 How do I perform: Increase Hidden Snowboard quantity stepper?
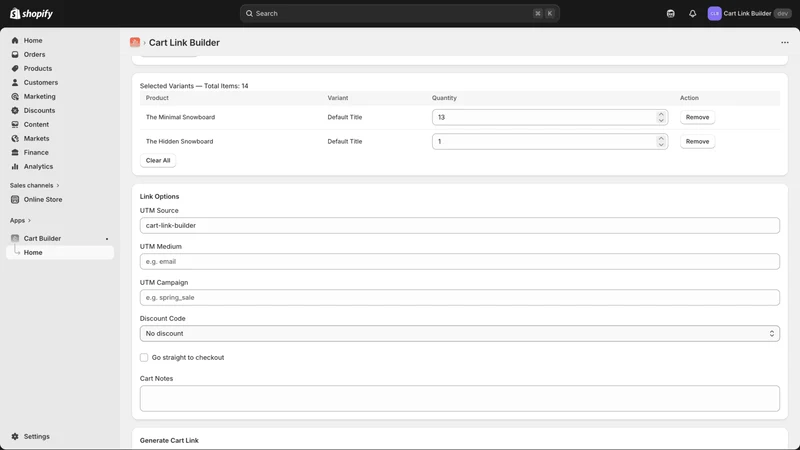(x=661, y=138)
